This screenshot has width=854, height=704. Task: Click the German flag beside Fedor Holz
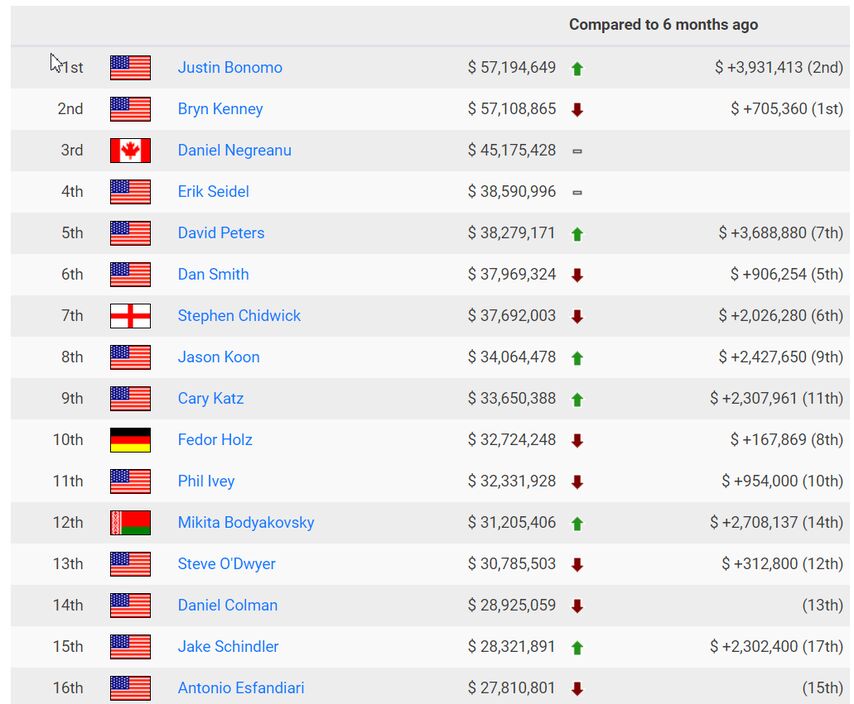coord(130,440)
